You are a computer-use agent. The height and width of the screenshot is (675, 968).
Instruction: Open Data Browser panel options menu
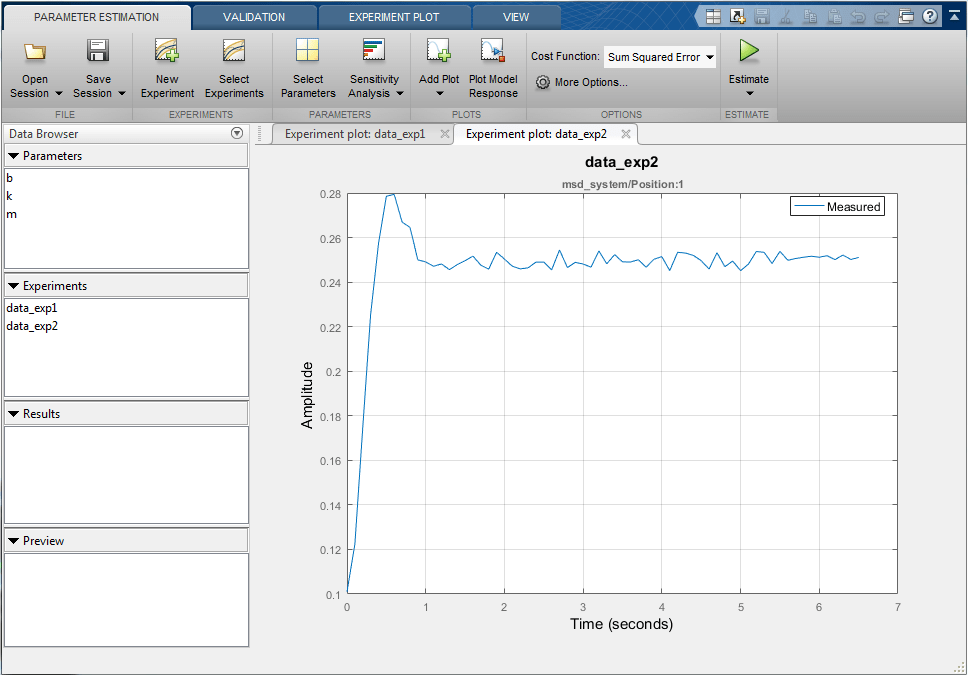tap(236, 133)
